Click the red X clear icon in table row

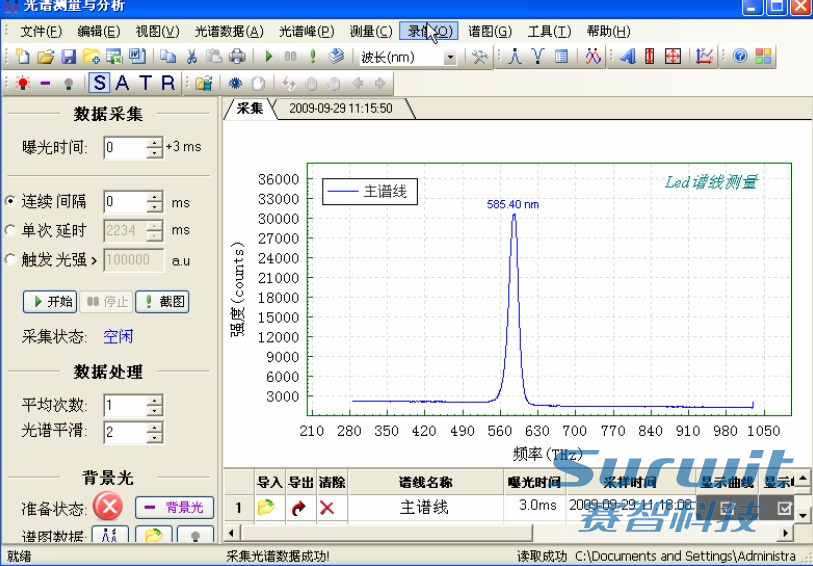pos(326,507)
